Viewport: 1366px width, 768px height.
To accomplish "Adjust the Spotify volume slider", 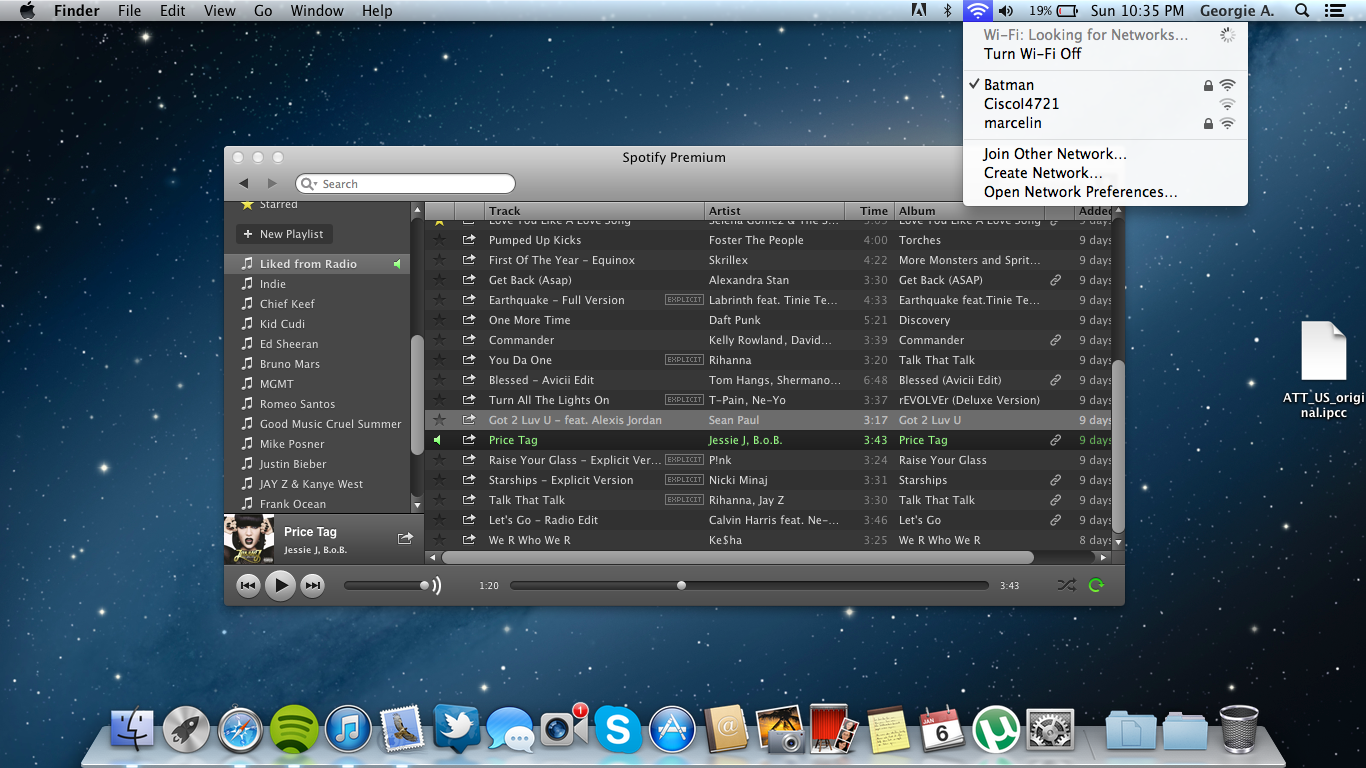I will pyautogui.click(x=385, y=585).
